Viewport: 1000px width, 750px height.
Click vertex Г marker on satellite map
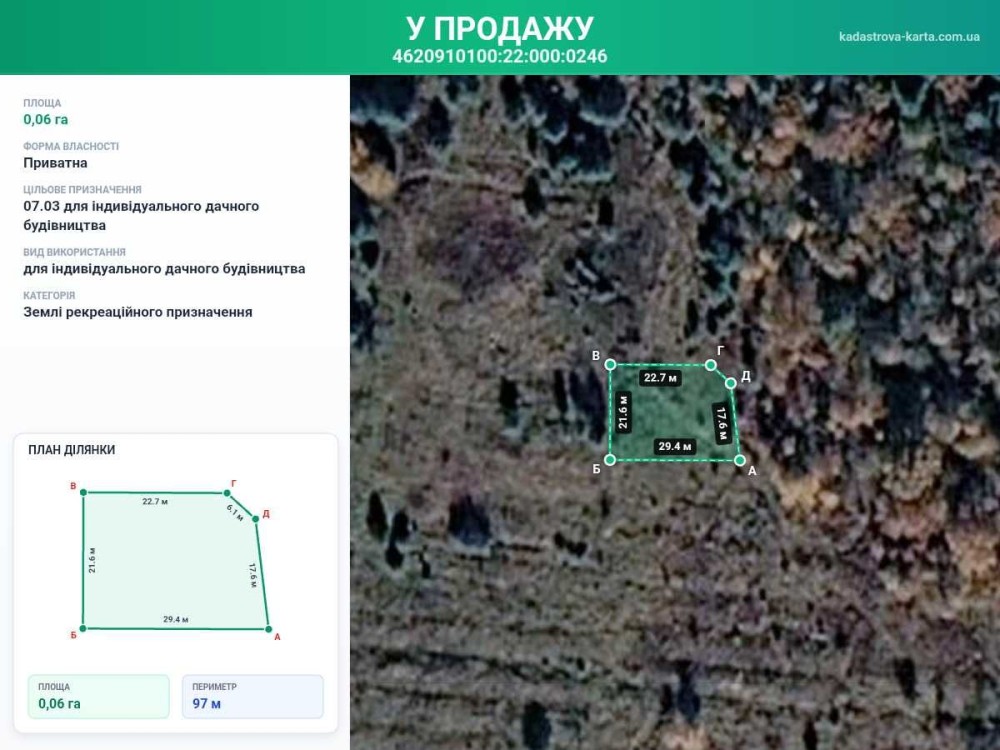tap(710, 365)
